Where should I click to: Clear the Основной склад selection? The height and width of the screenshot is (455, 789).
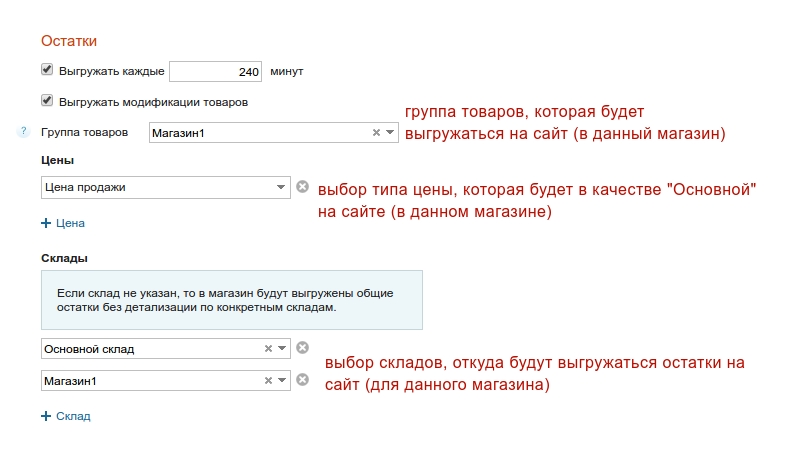pyautogui.click(x=268, y=348)
